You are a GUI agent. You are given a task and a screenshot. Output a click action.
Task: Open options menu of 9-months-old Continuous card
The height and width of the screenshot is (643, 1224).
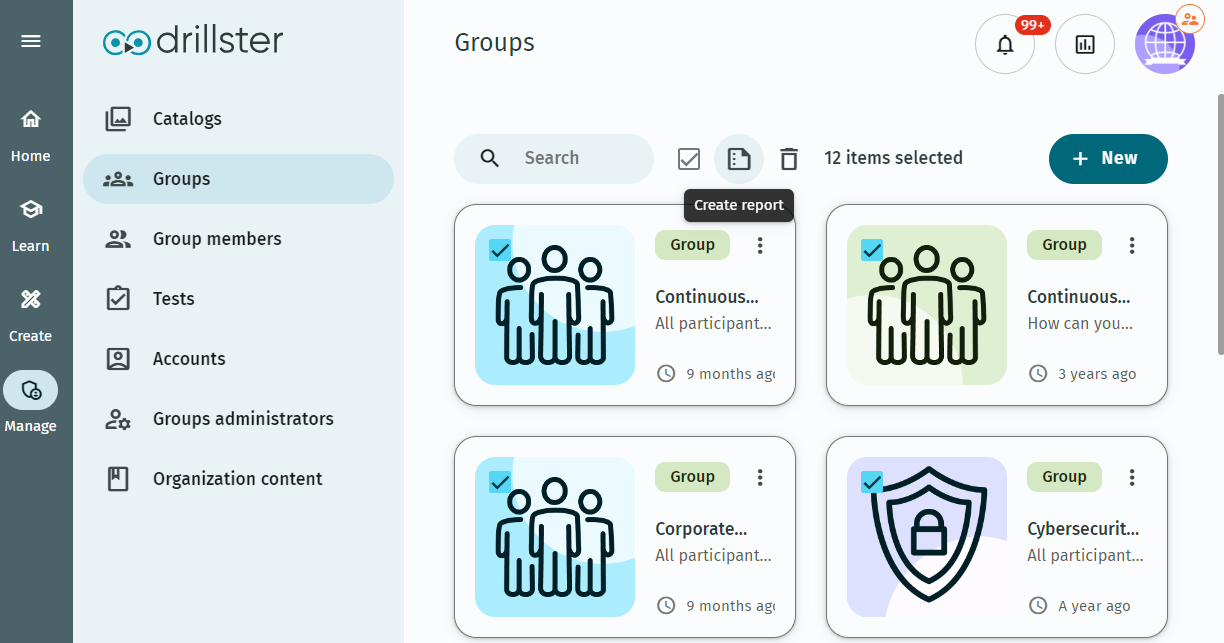760,245
